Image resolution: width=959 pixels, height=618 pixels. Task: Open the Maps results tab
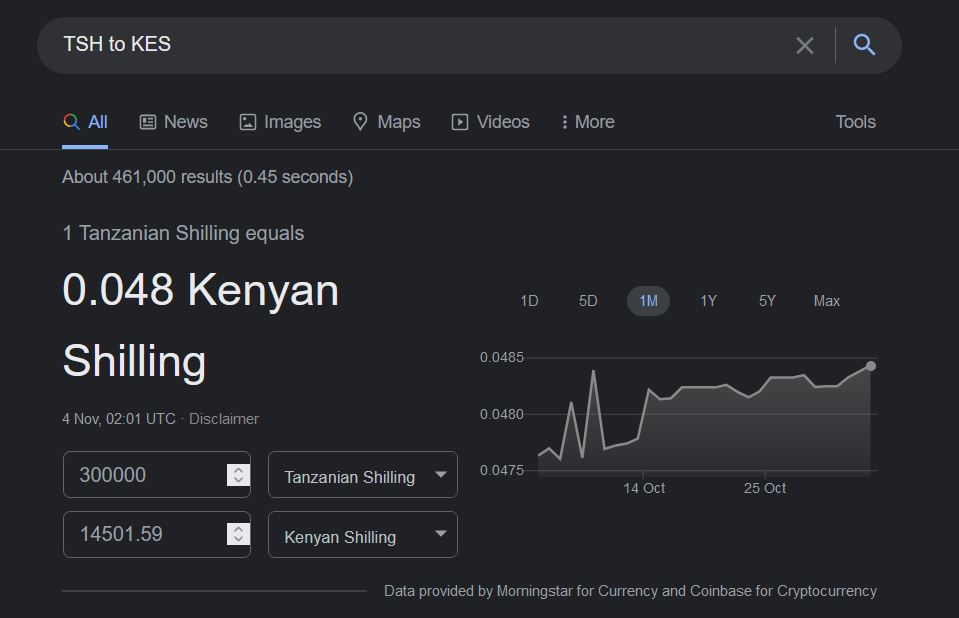(x=387, y=122)
